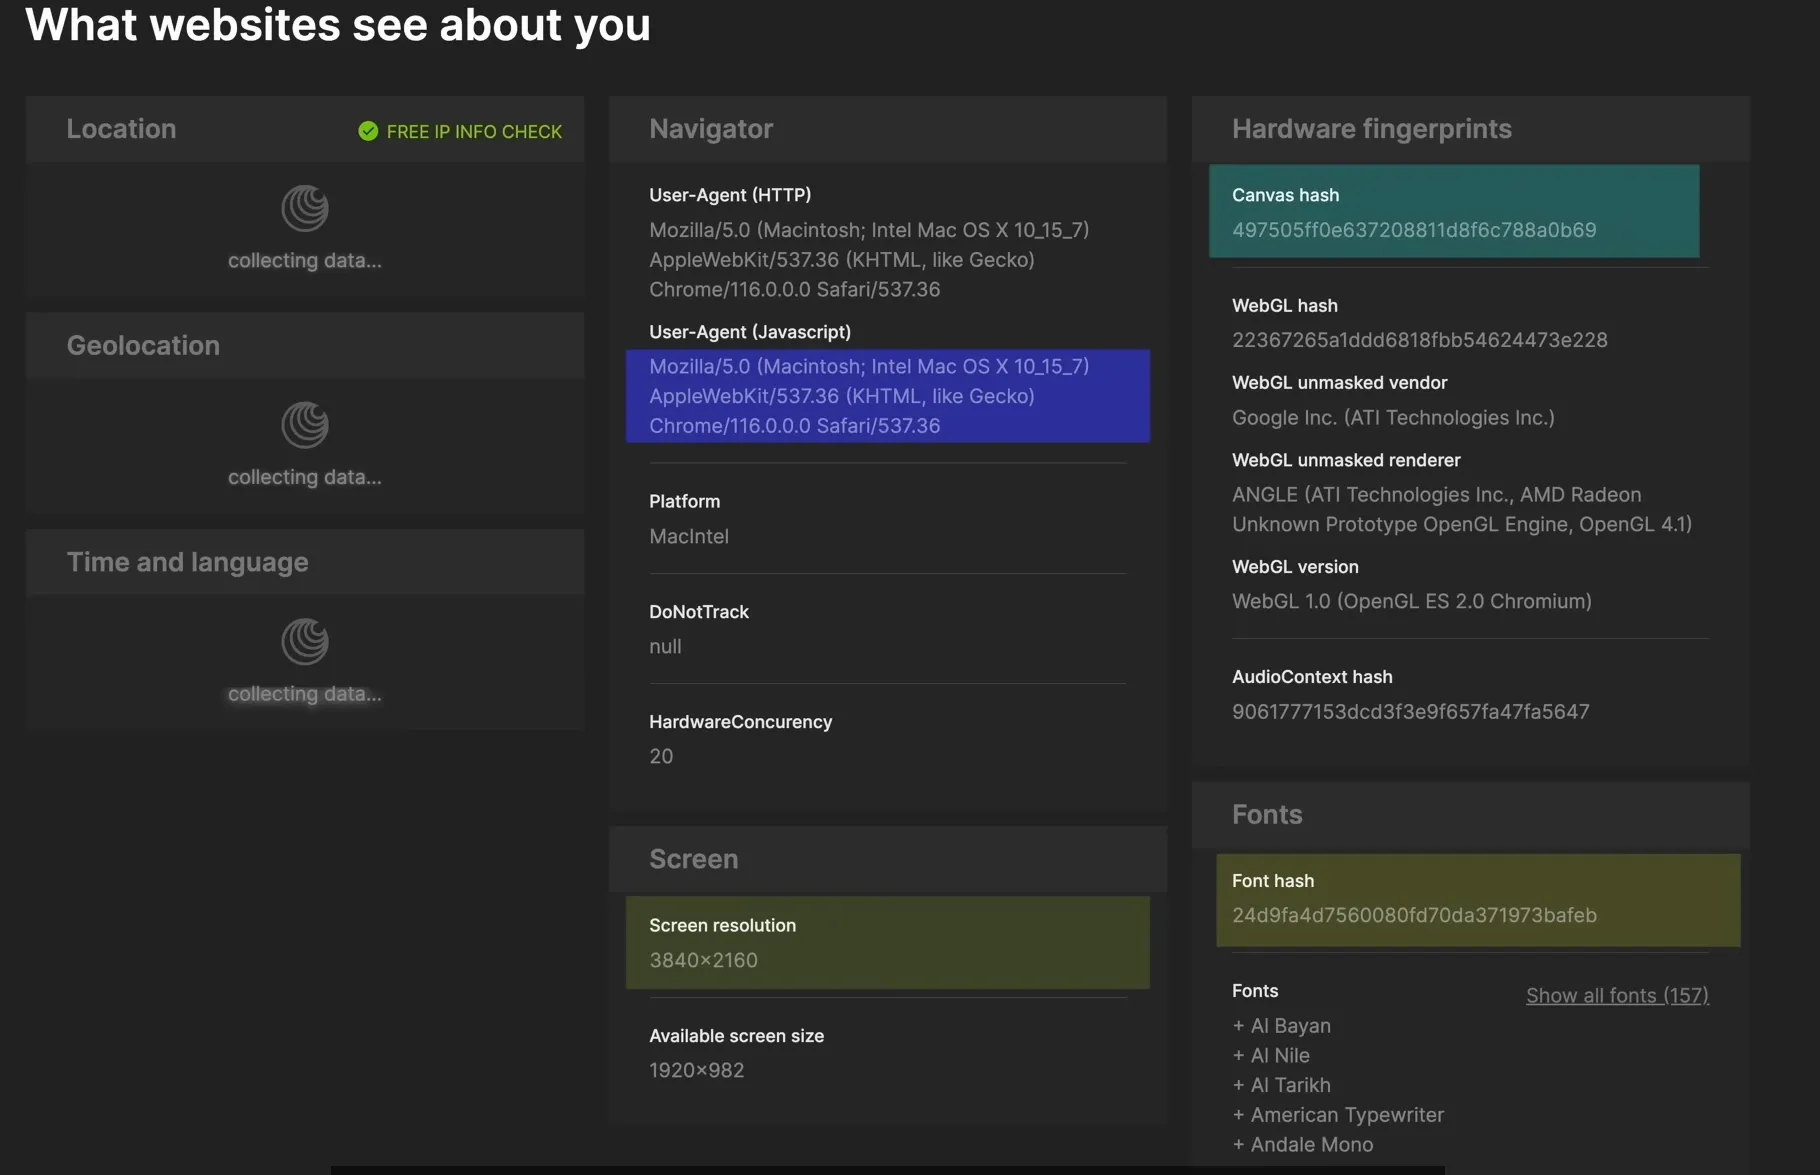Click the Hardware fingerprints panel header

(1371, 129)
